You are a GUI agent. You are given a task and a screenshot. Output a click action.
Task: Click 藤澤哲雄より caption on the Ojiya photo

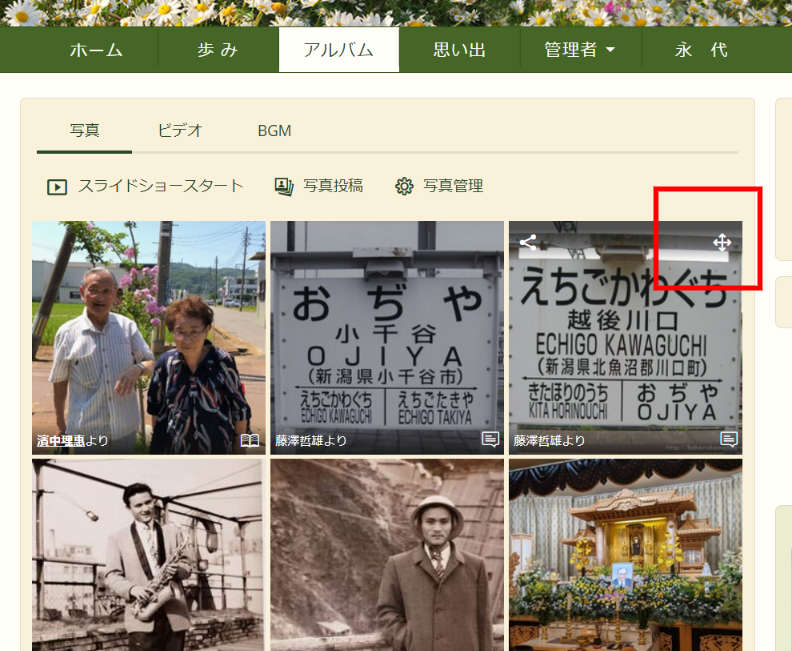(311, 441)
